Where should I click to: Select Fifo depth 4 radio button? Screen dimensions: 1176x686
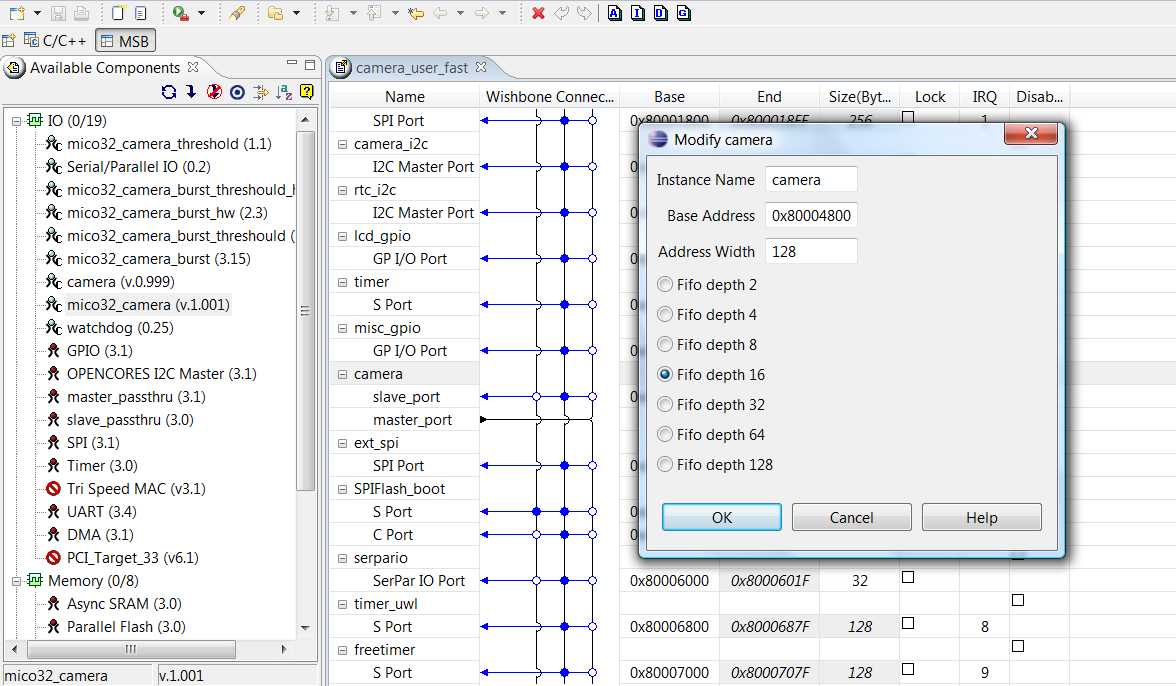pos(664,314)
